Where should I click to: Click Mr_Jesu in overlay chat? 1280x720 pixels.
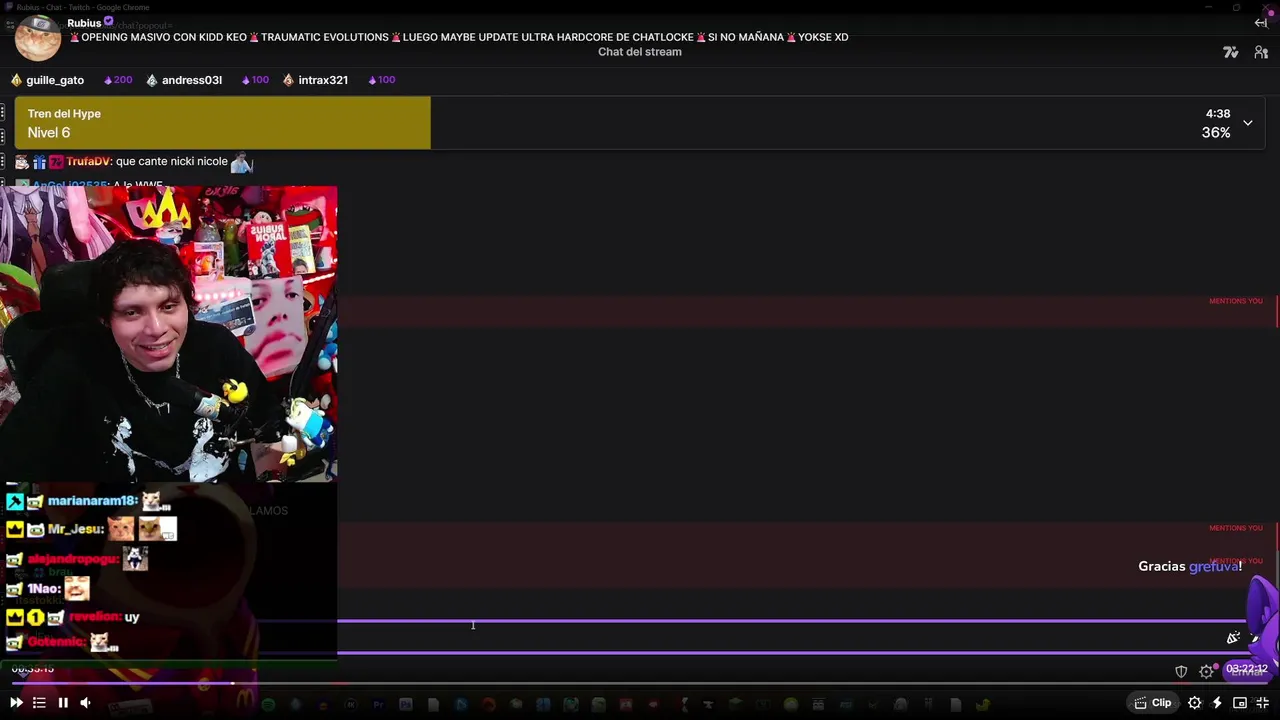pyautogui.click(x=75, y=529)
